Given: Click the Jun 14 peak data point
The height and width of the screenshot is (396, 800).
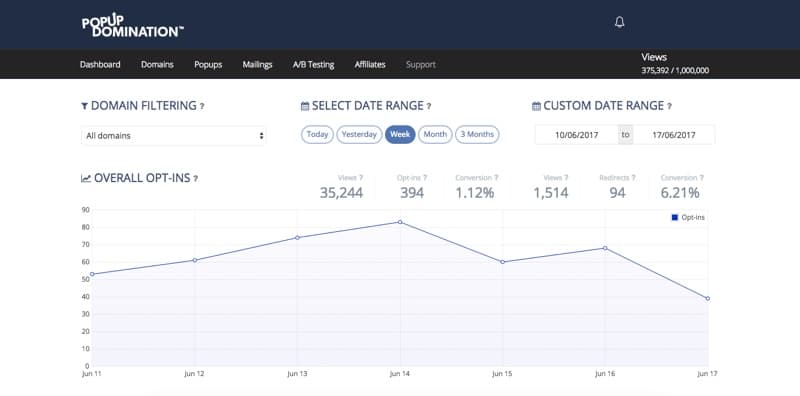Looking at the screenshot, I should click(x=400, y=222).
